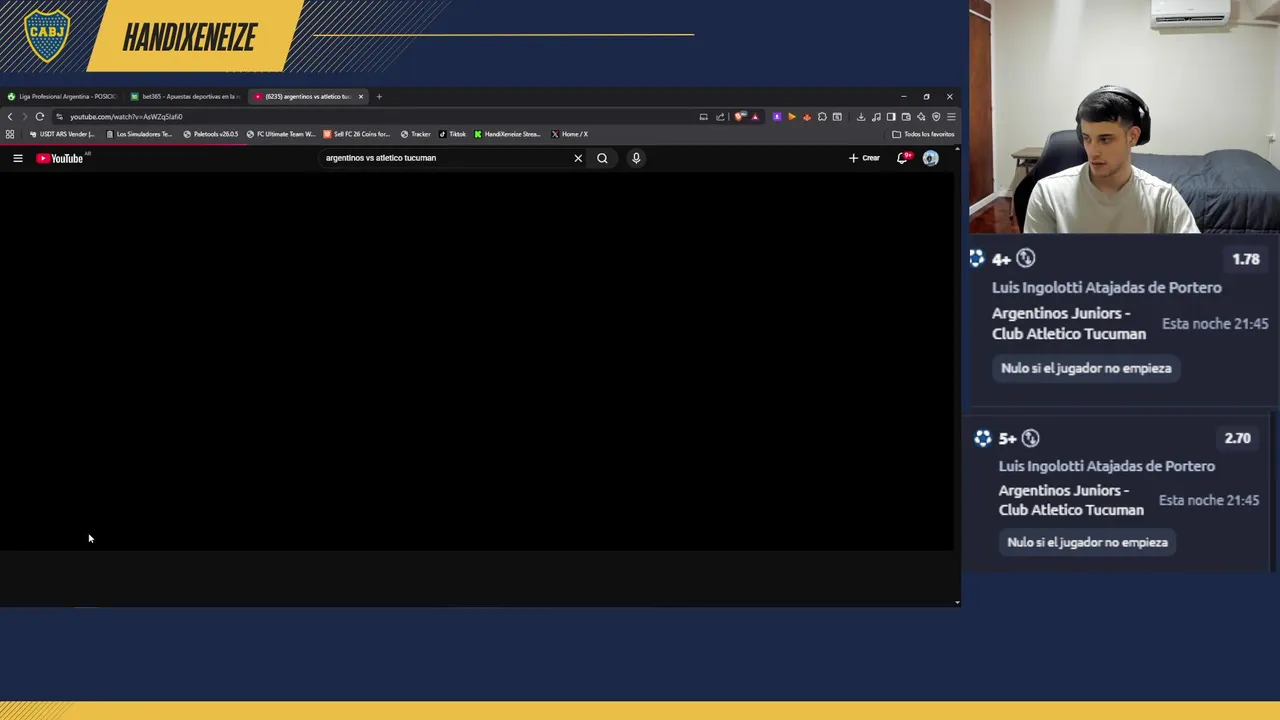Go back with browser back arrow
This screenshot has width=1280, height=720.
point(10,117)
